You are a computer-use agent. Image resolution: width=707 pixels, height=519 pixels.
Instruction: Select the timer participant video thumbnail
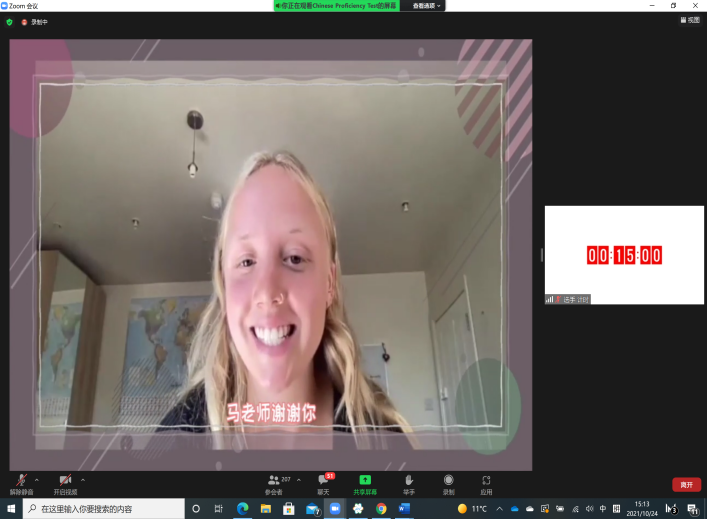624,255
